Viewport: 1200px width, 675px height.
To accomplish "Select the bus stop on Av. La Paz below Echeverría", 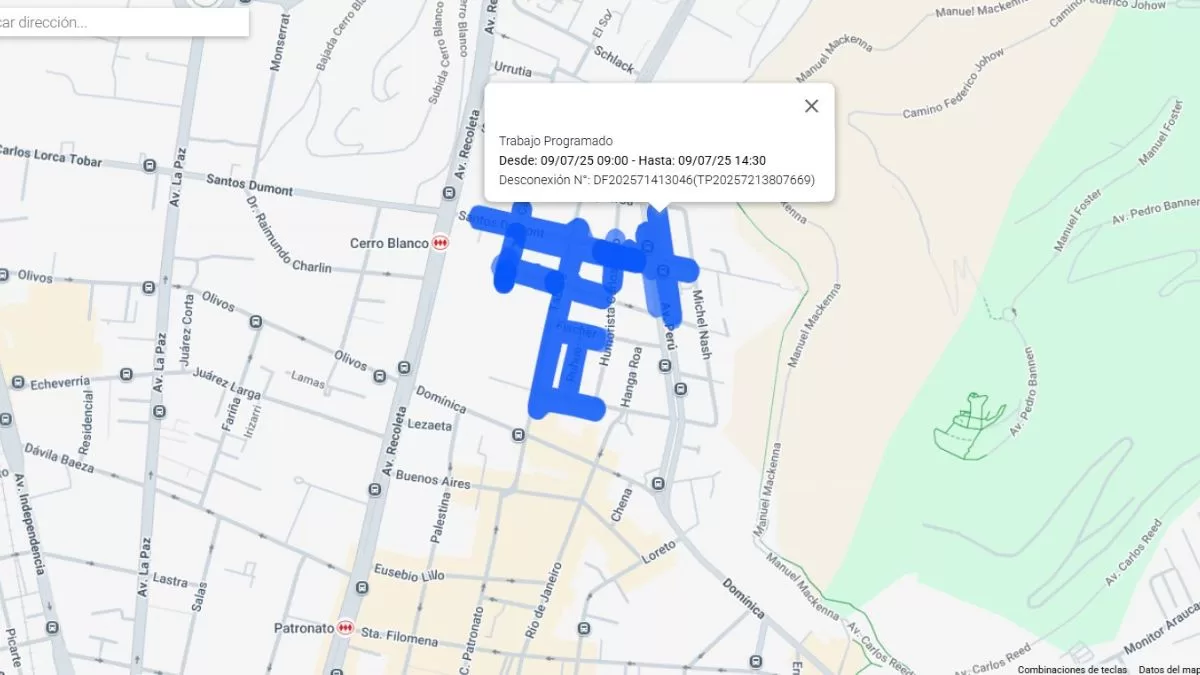I will point(158,411).
